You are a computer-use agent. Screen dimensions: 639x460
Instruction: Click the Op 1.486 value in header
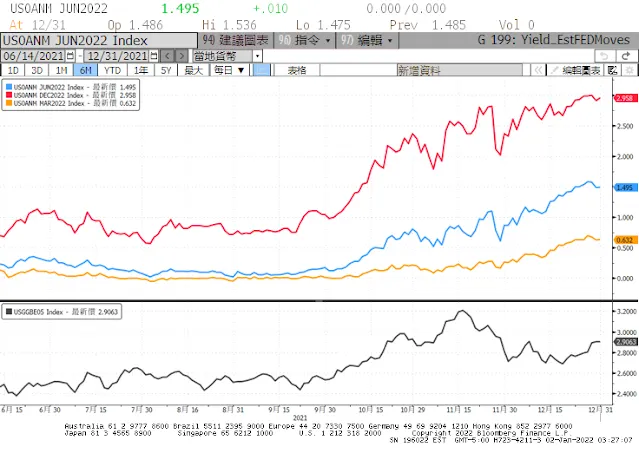(x=135, y=25)
